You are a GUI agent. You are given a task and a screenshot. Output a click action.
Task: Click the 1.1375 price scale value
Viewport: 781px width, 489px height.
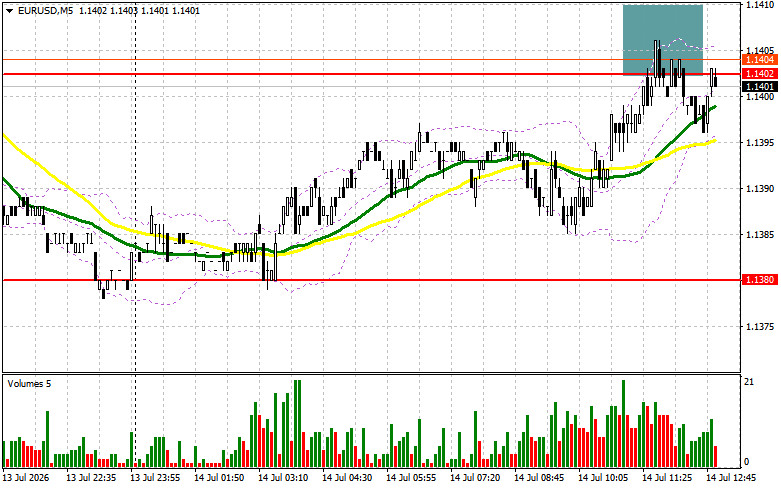760,327
